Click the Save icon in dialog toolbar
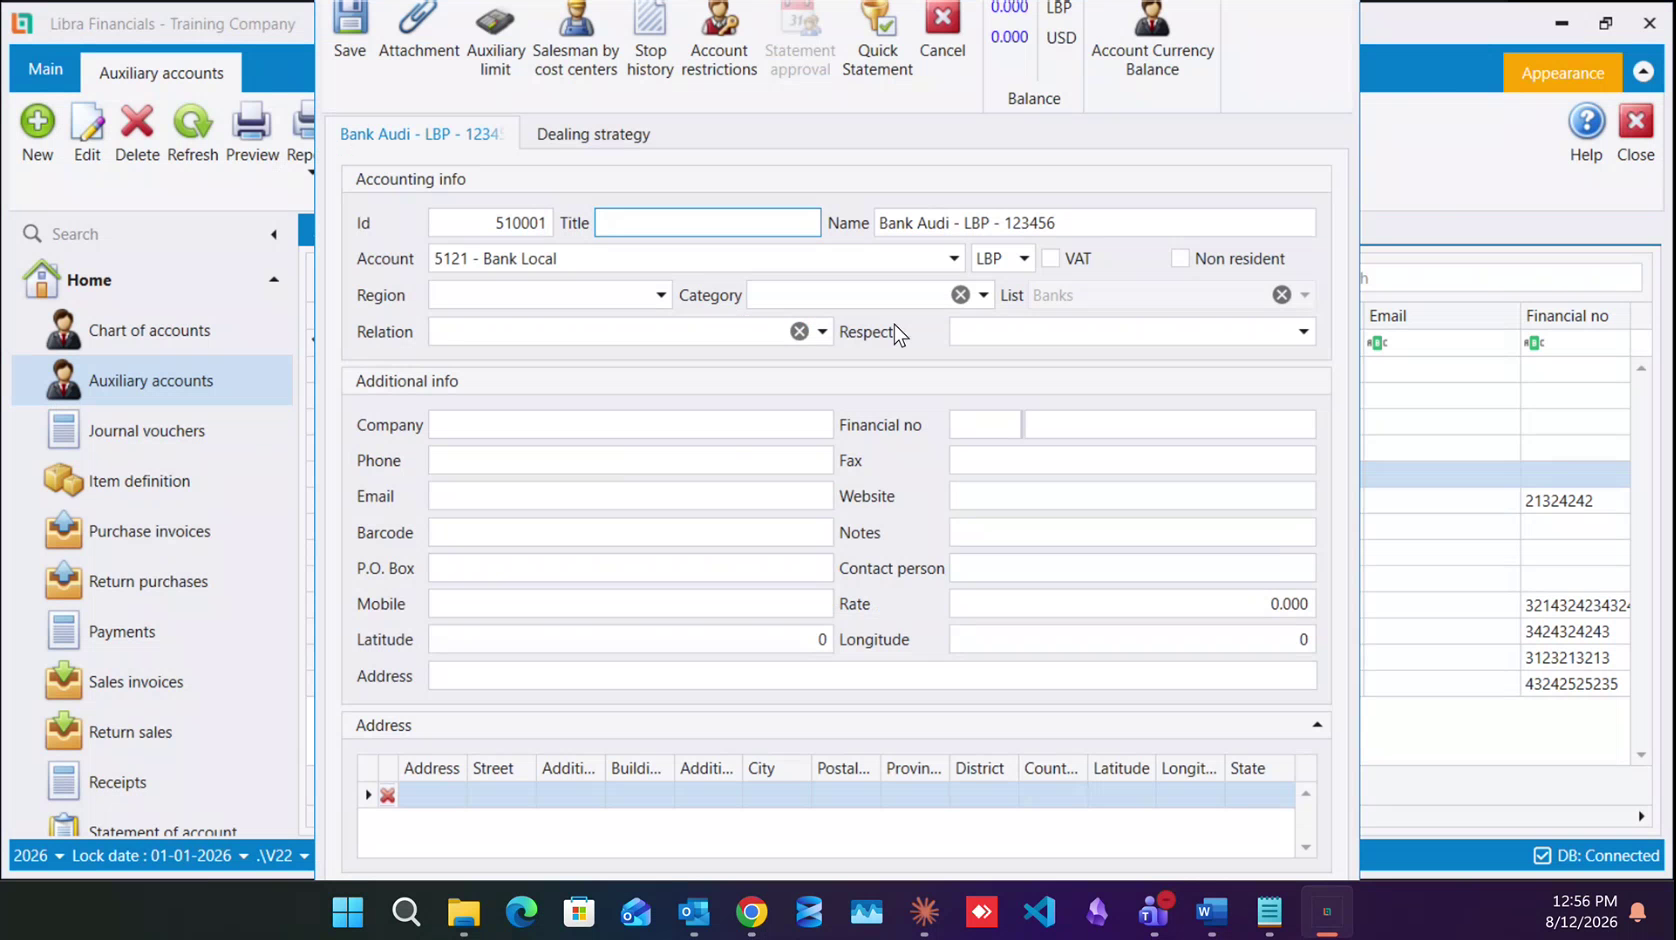 tap(350, 30)
